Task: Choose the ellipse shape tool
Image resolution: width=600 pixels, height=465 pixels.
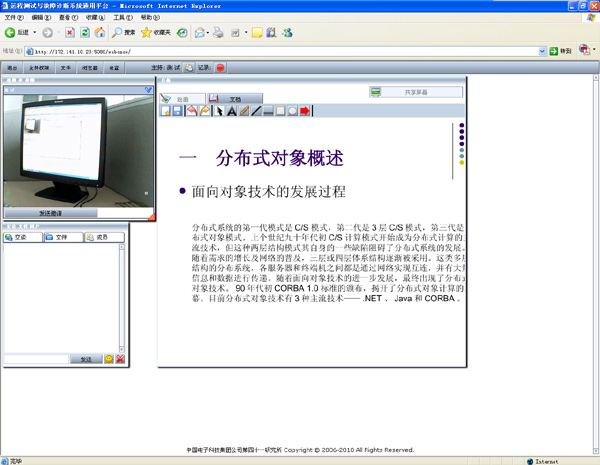Action: pyautogui.click(x=293, y=111)
